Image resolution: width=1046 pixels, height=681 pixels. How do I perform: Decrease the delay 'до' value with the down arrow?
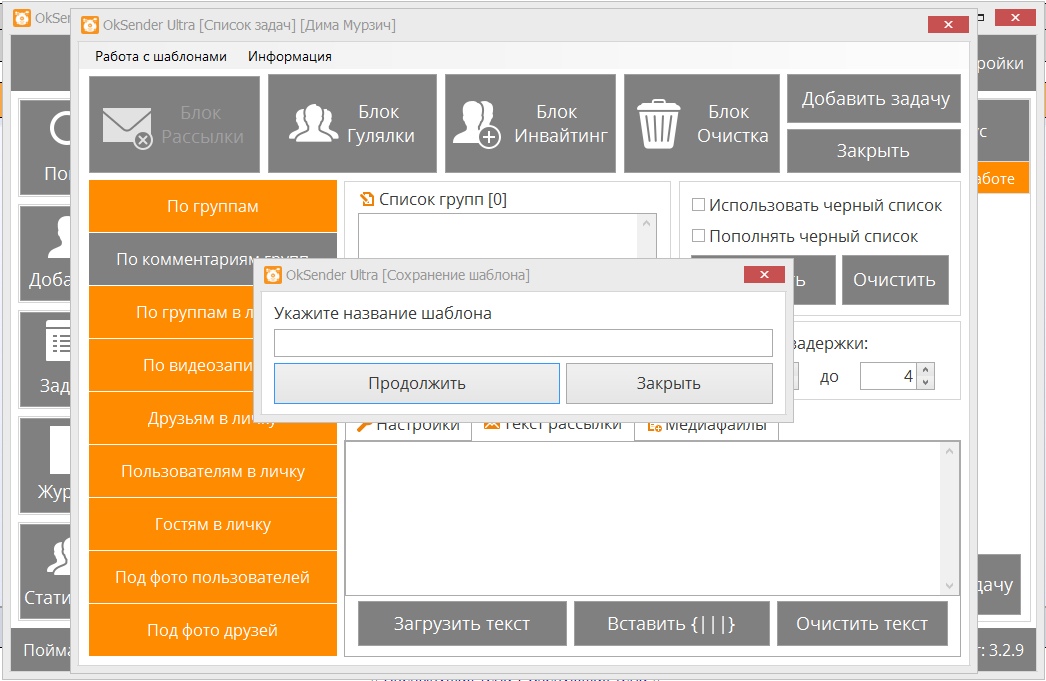point(926,382)
